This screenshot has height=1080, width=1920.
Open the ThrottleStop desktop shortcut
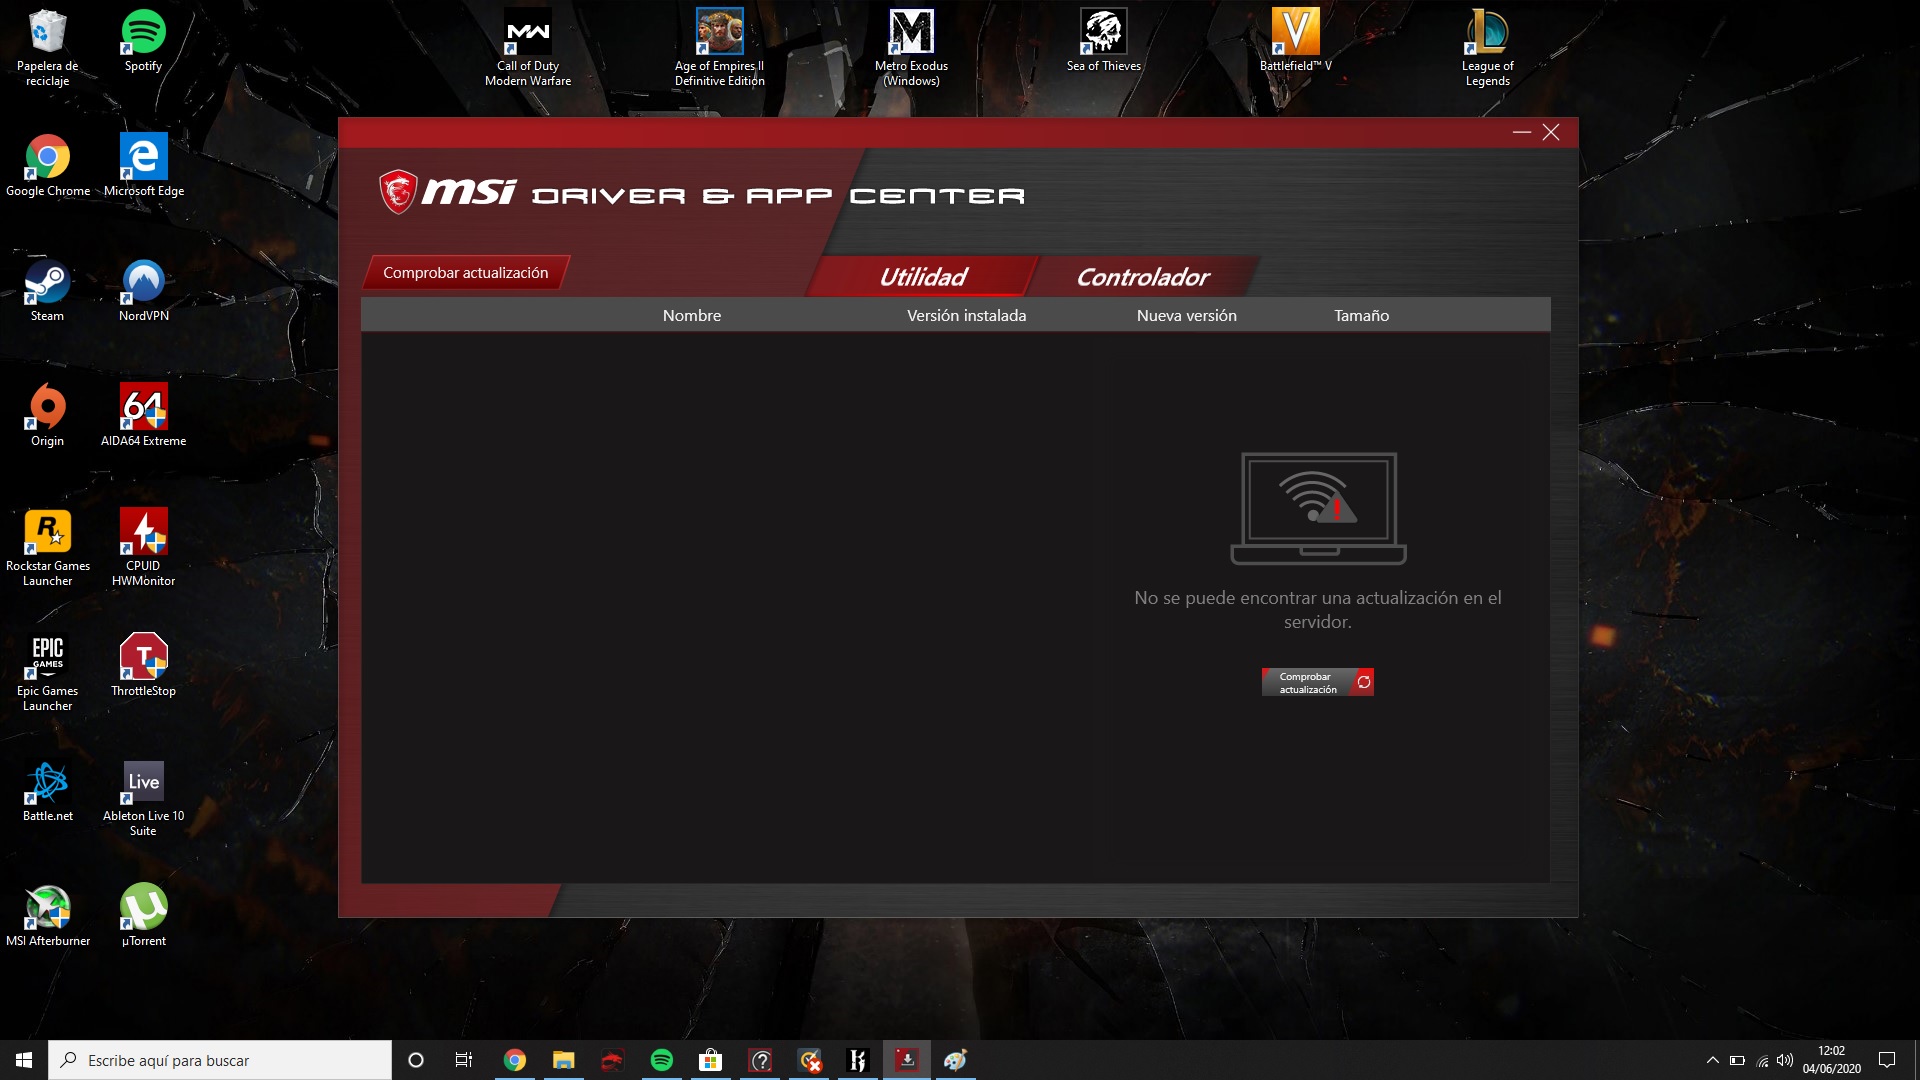(x=143, y=666)
